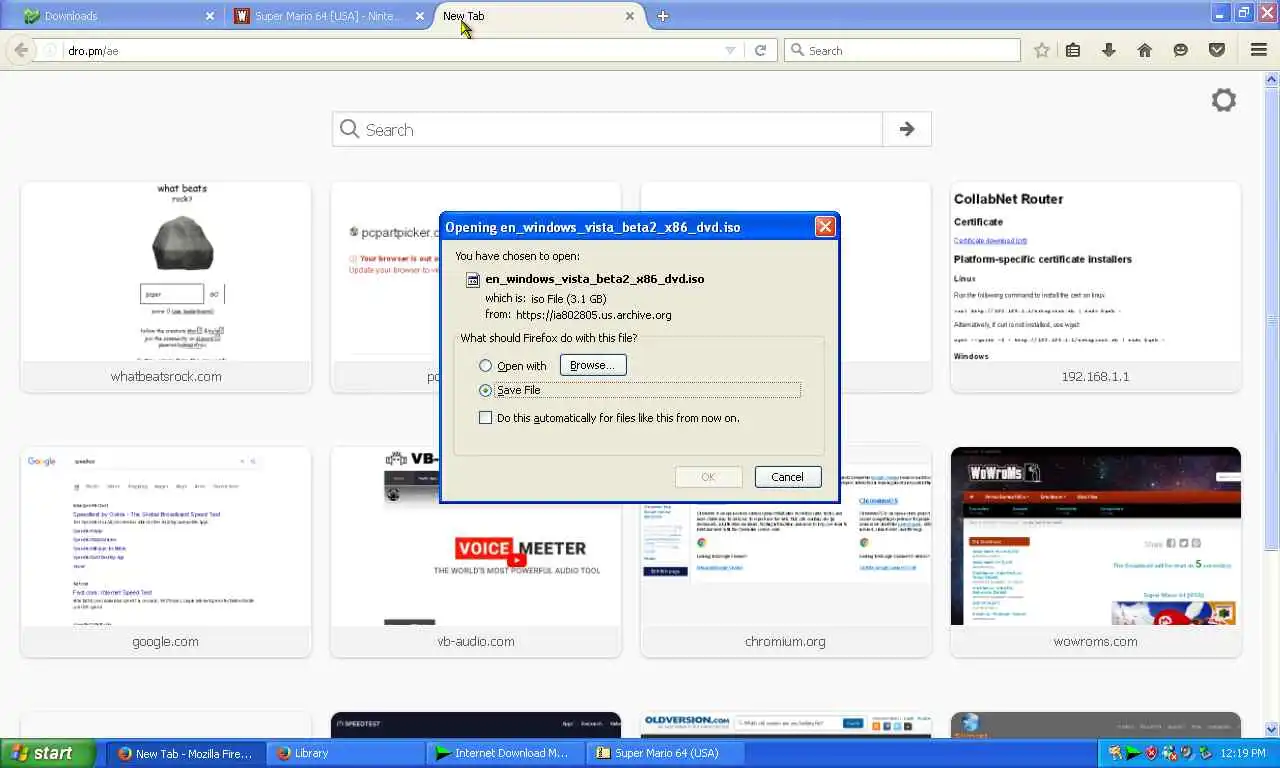Image resolution: width=1280 pixels, height=768 pixels.
Task: Click the red security shield tray icon
Action: tap(1151, 753)
